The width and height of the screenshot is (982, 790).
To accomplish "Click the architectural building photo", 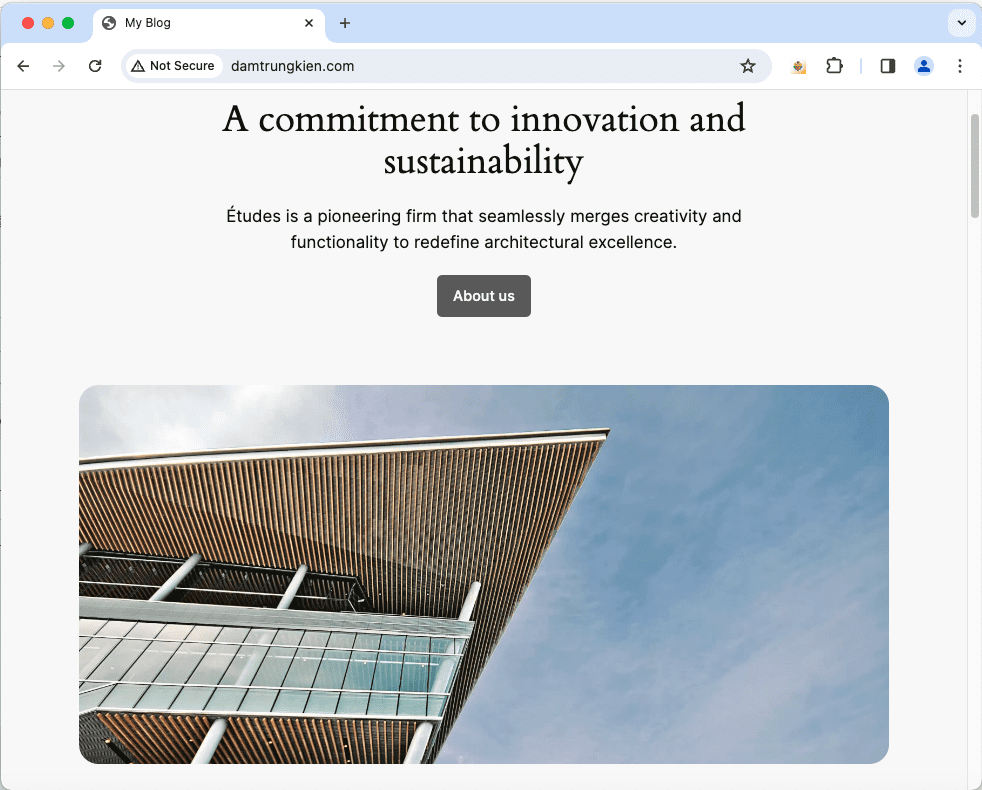I will pyautogui.click(x=483, y=573).
